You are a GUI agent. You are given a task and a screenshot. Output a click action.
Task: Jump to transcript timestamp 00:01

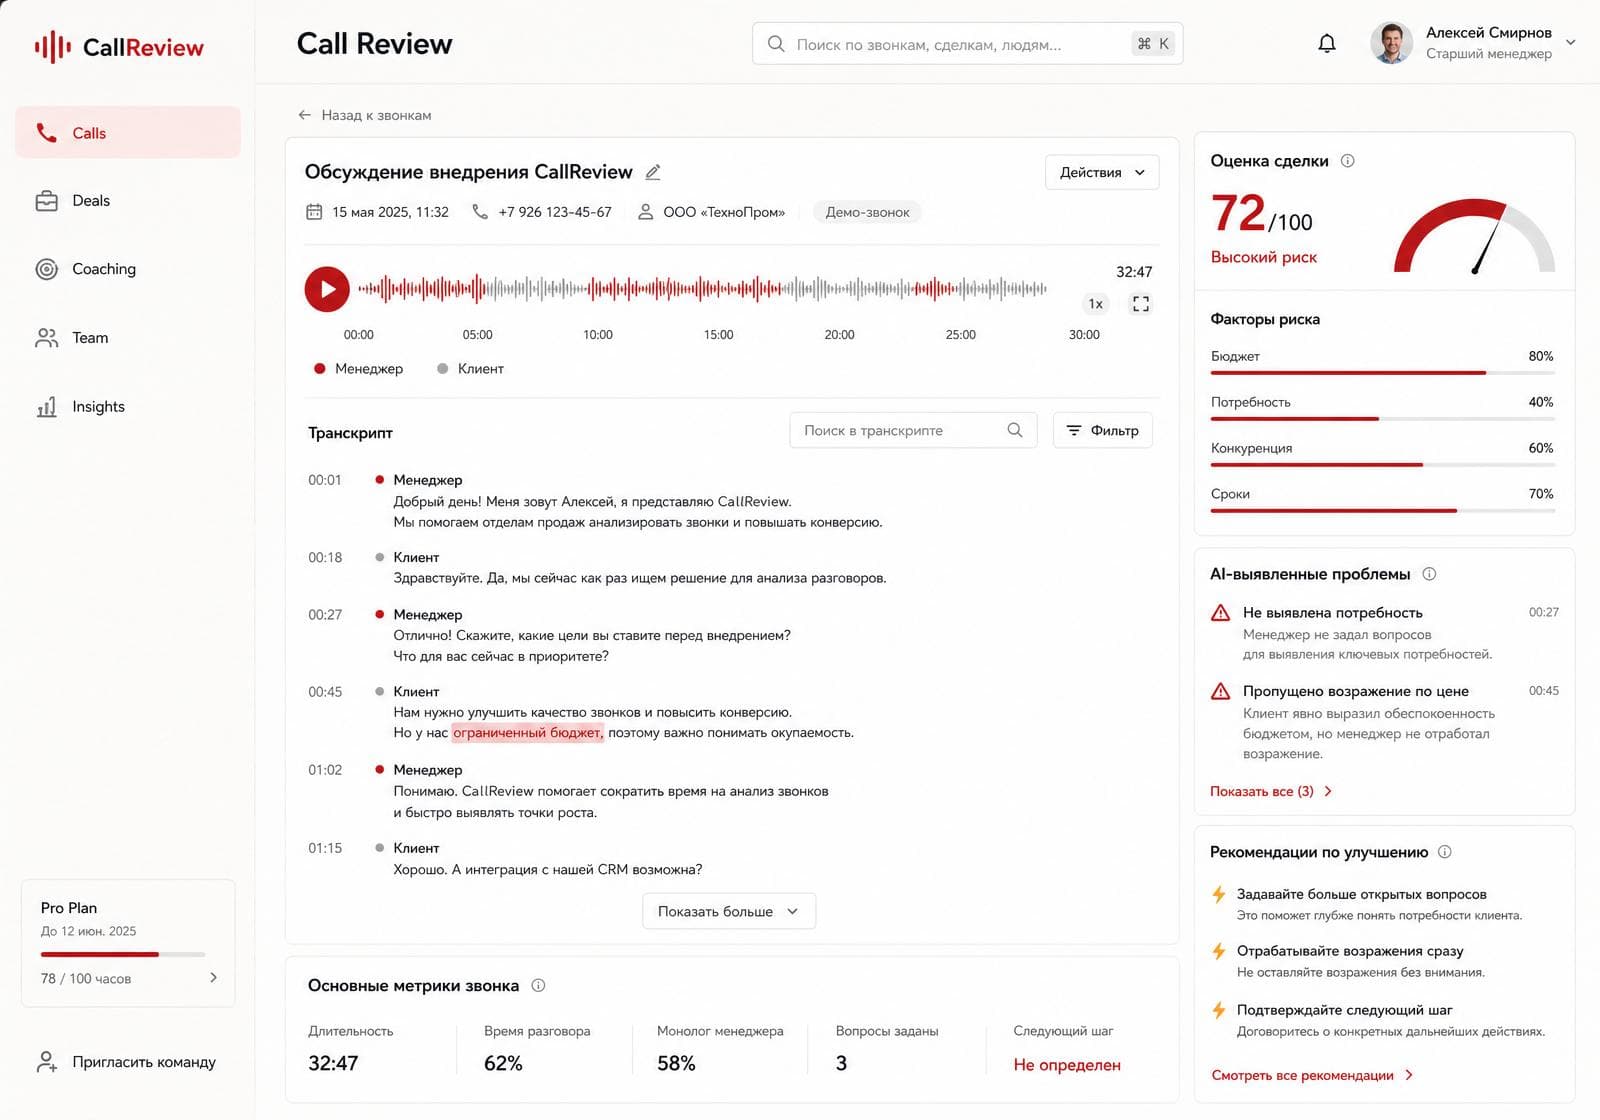click(325, 480)
